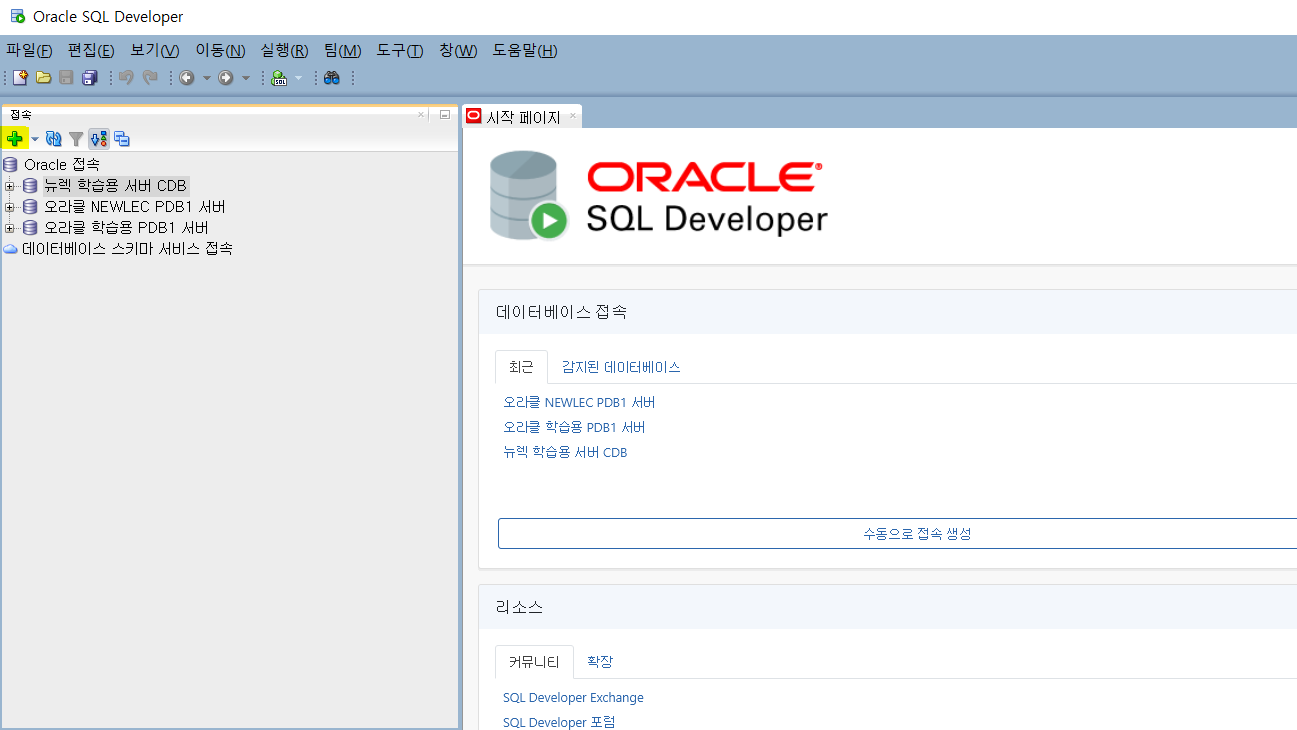This screenshot has width=1297, height=730.
Task: Open recent link 뉴렉 학습용 서버 CDB
Action: pyautogui.click(x=565, y=453)
